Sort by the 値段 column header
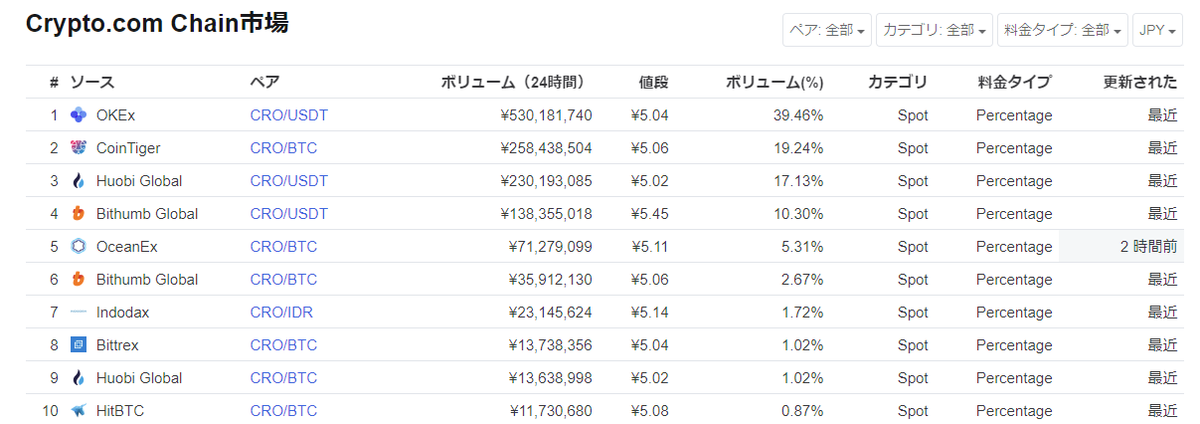Viewport: 1200px width, 424px height. pos(654,82)
